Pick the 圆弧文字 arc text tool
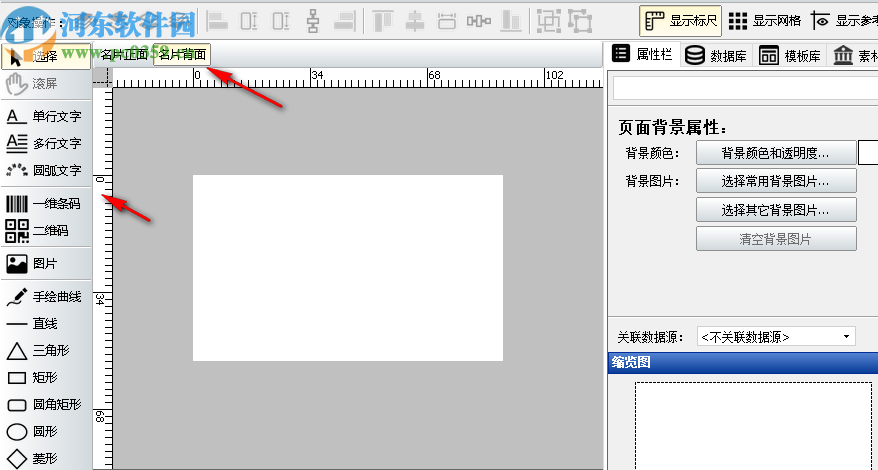This screenshot has height=470, width=878. point(46,170)
